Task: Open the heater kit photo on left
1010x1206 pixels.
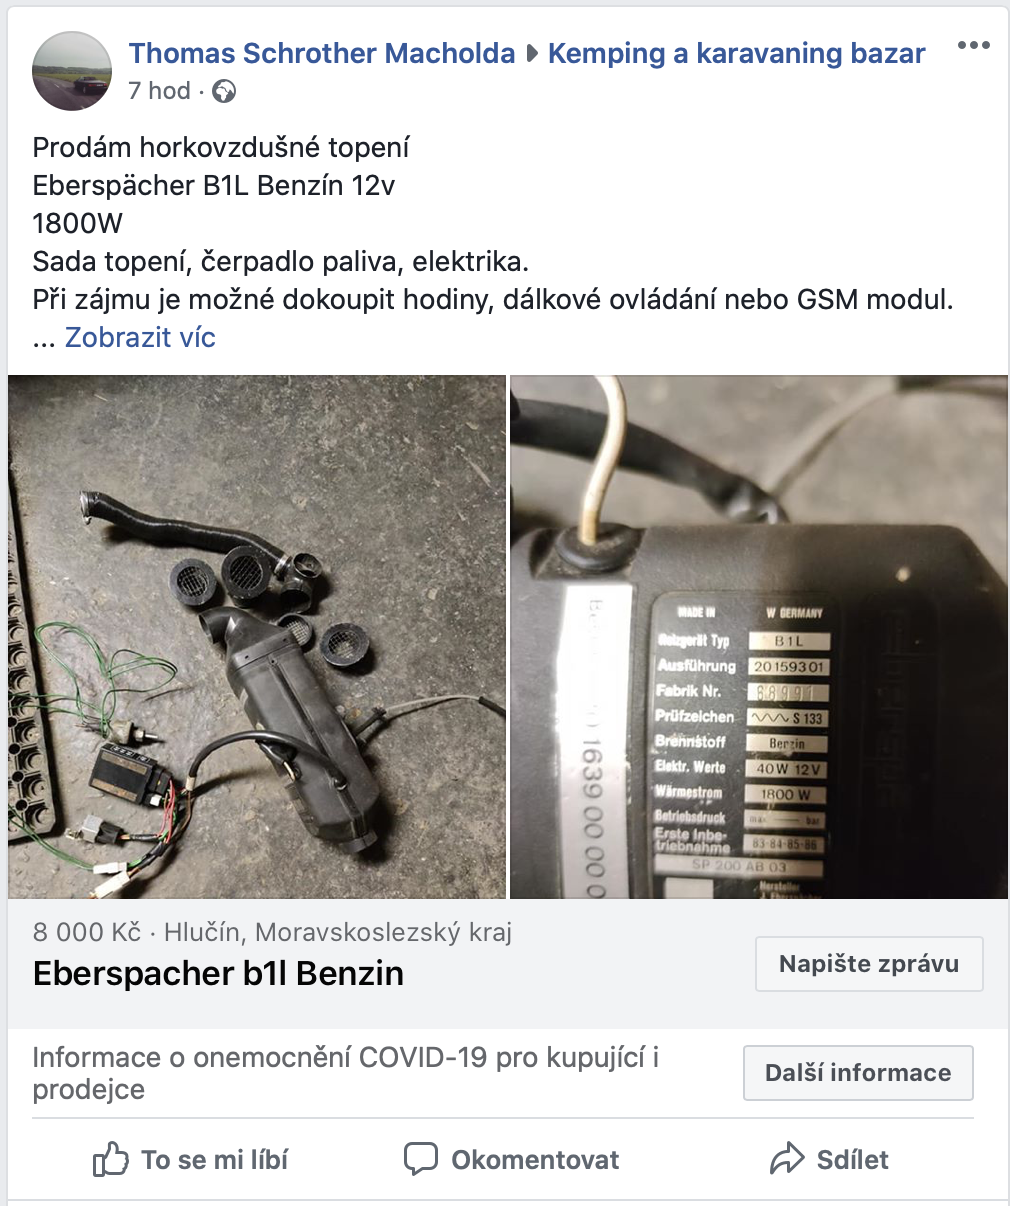Action: pos(257,637)
